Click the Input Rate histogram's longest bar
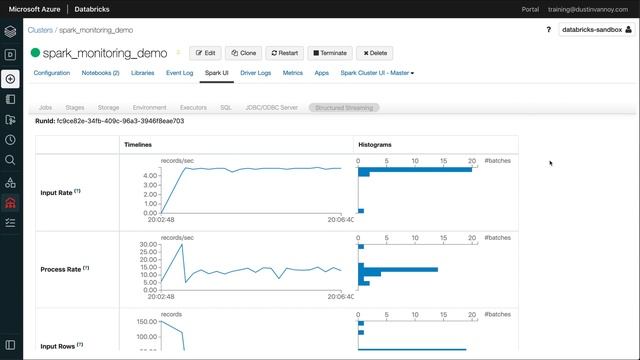Viewport: 640px width, 360px height. [x=415, y=169]
